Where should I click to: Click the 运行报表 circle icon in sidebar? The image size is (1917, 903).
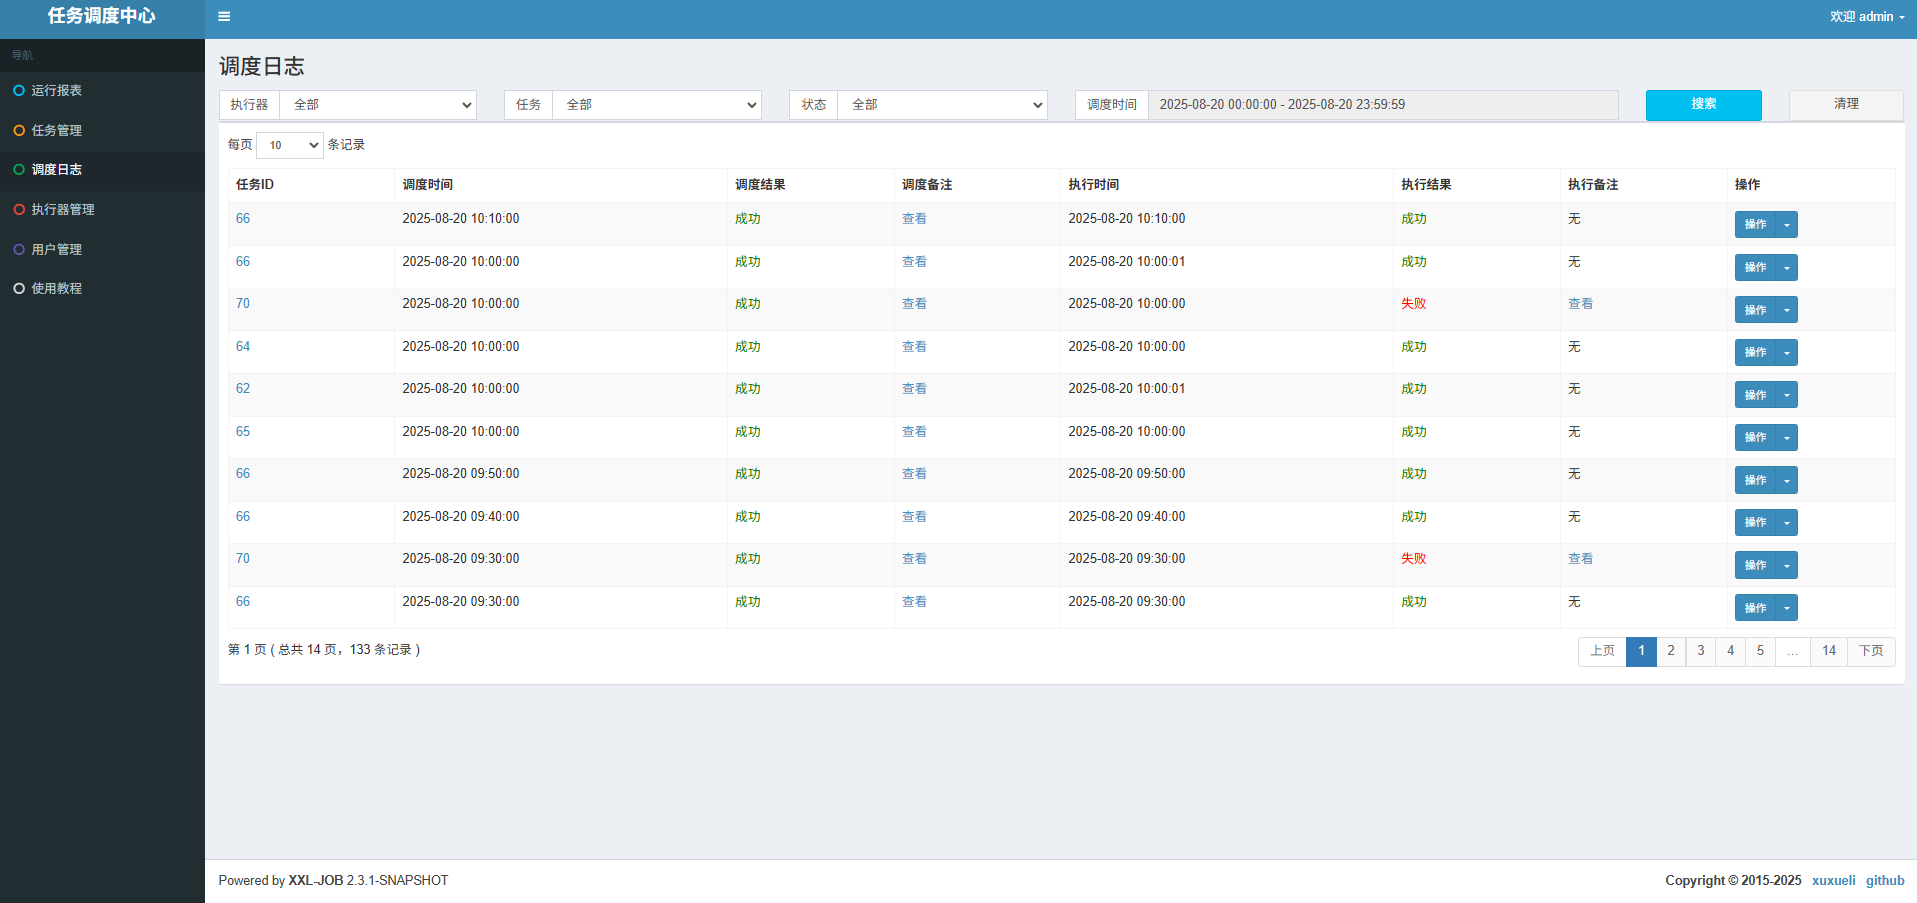pos(19,91)
